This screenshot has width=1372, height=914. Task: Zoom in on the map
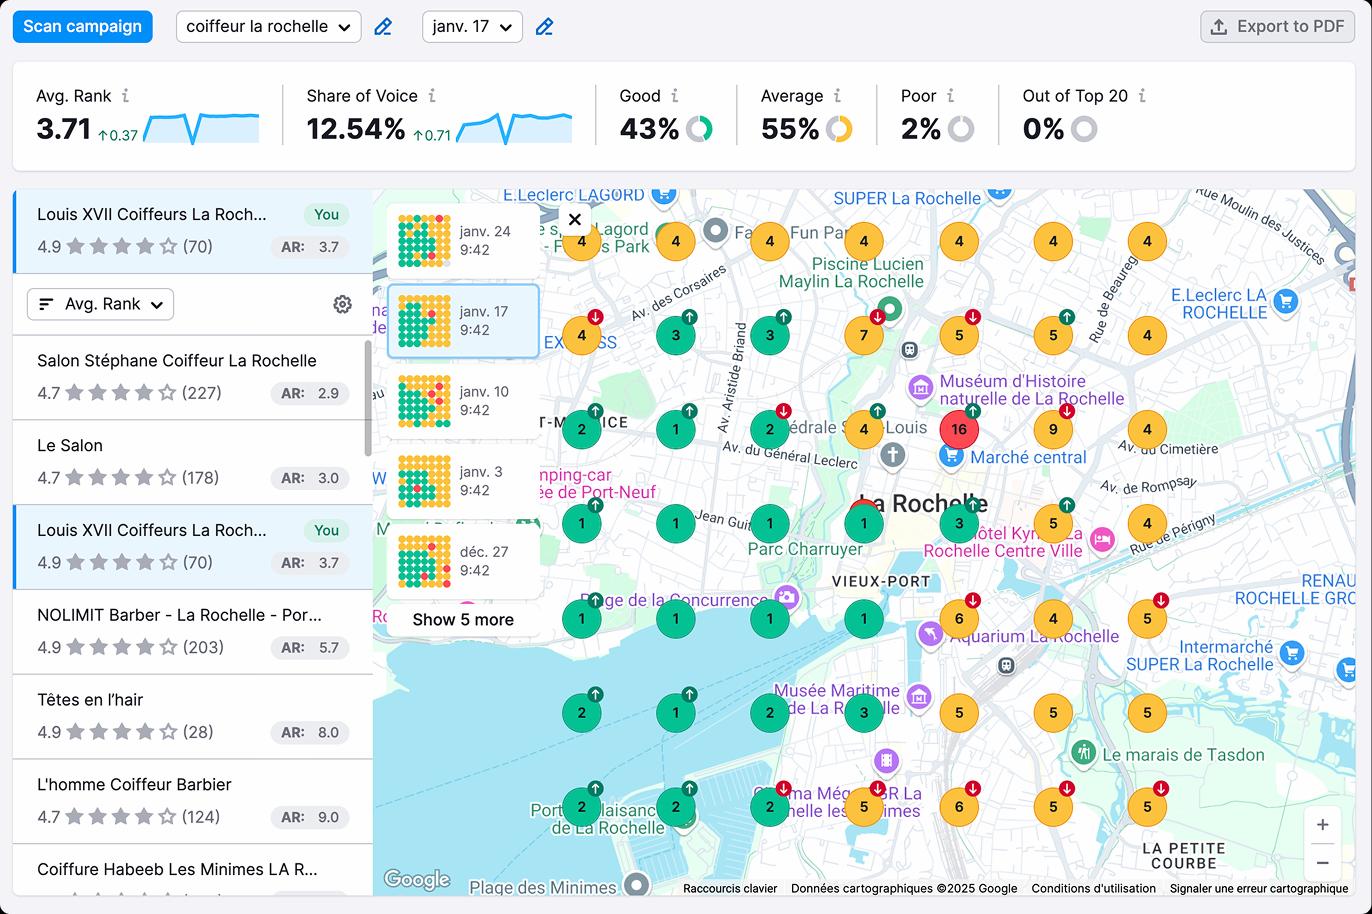[x=1322, y=825]
